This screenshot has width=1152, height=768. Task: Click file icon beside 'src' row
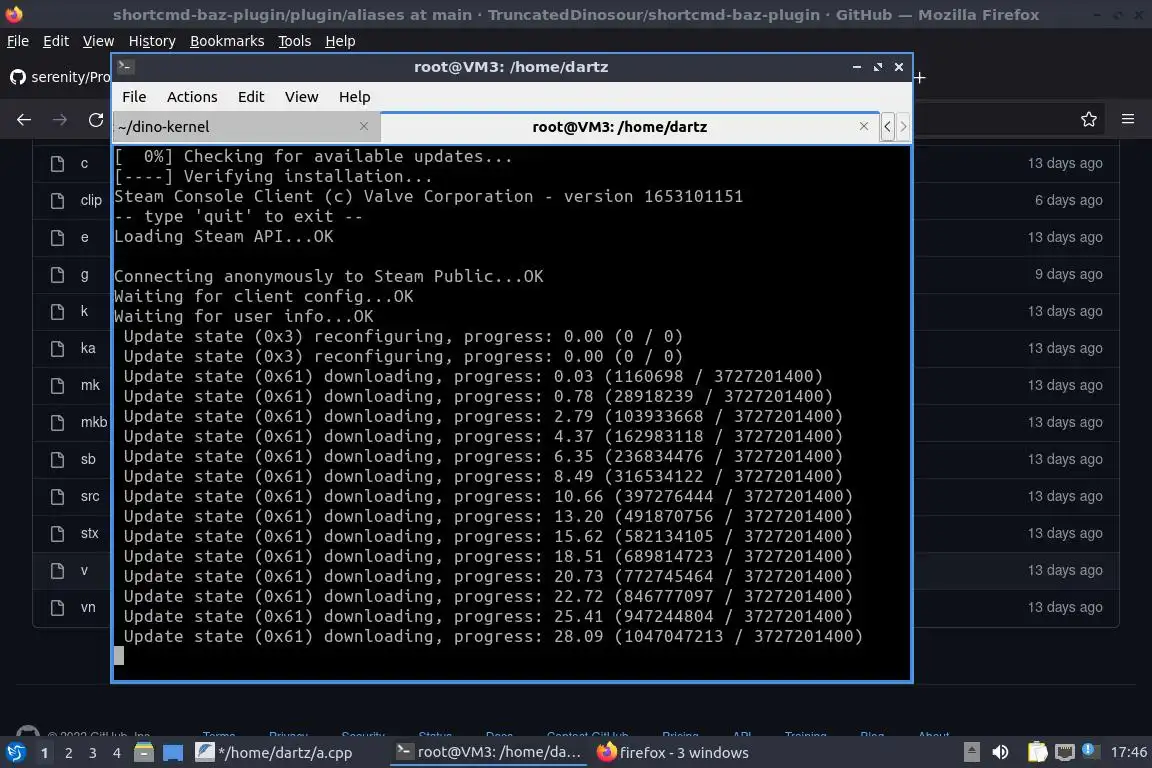[57, 496]
